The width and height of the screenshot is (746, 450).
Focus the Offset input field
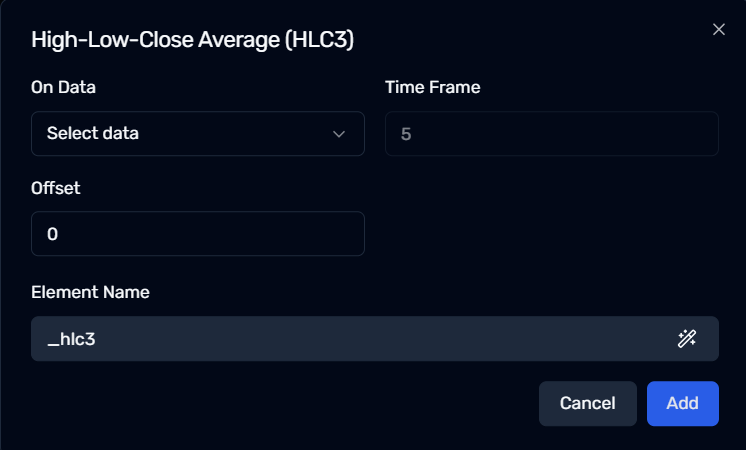coord(198,234)
